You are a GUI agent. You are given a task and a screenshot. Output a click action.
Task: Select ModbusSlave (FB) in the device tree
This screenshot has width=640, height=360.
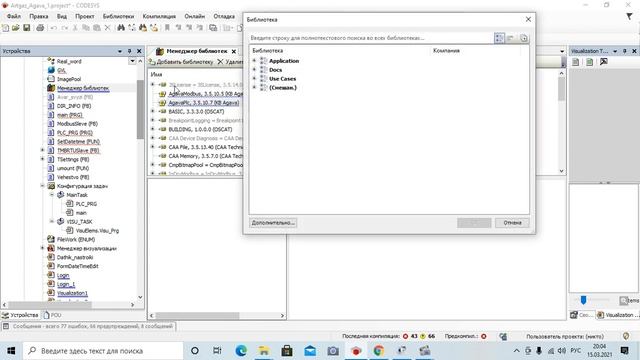click(x=73, y=124)
